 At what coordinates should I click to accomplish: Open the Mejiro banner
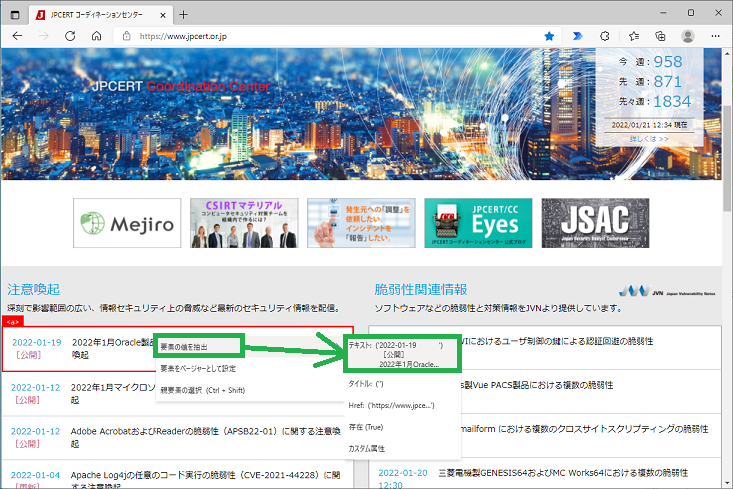(x=127, y=223)
